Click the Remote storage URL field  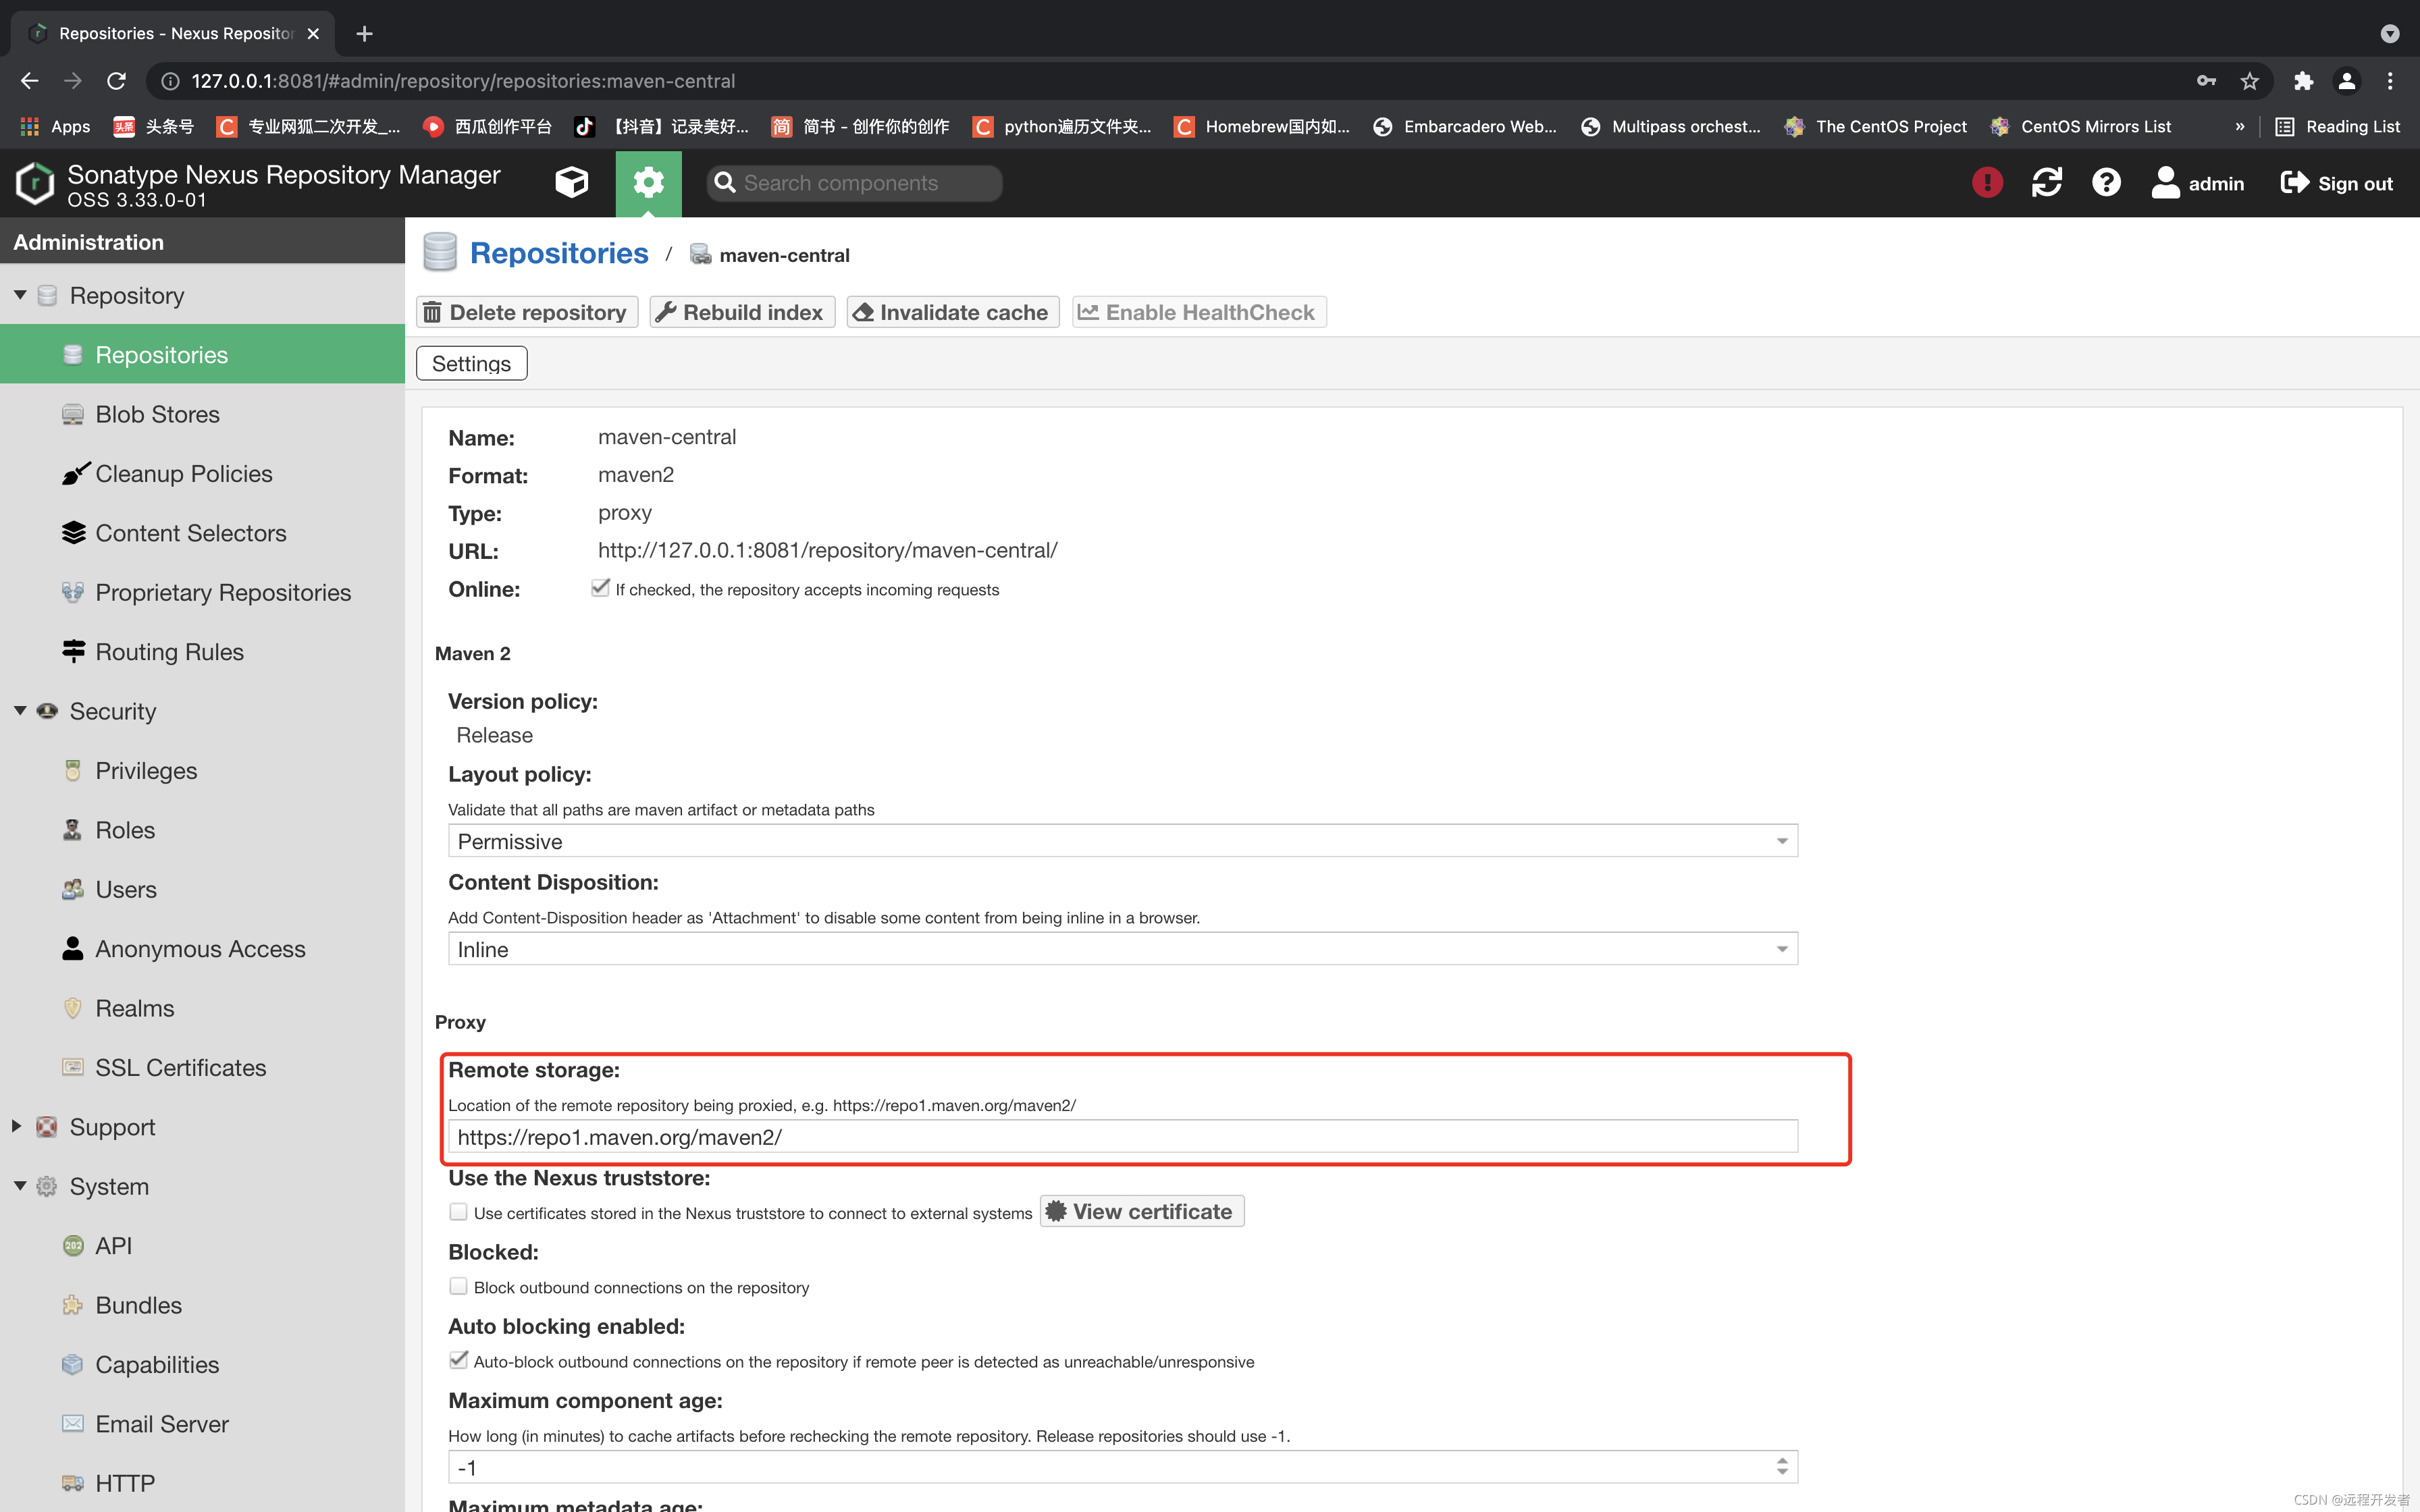(1122, 1137)
